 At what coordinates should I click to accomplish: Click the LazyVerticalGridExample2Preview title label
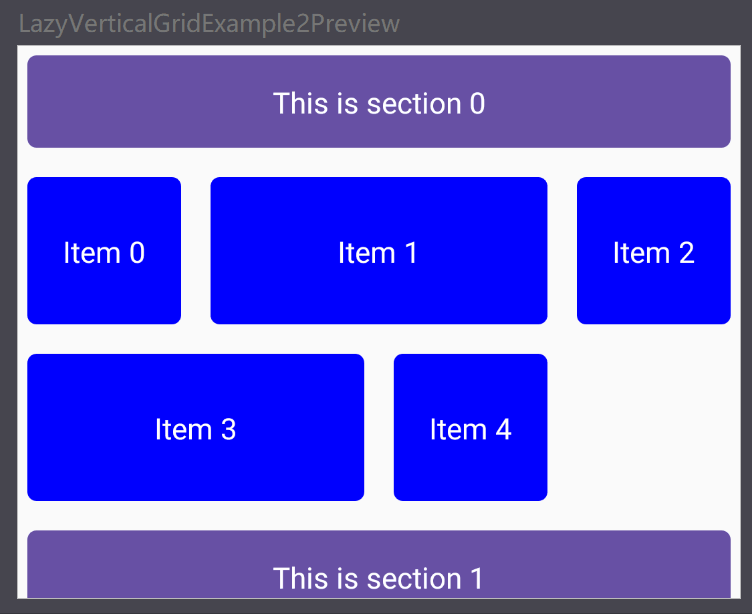(x=209, y=23)
